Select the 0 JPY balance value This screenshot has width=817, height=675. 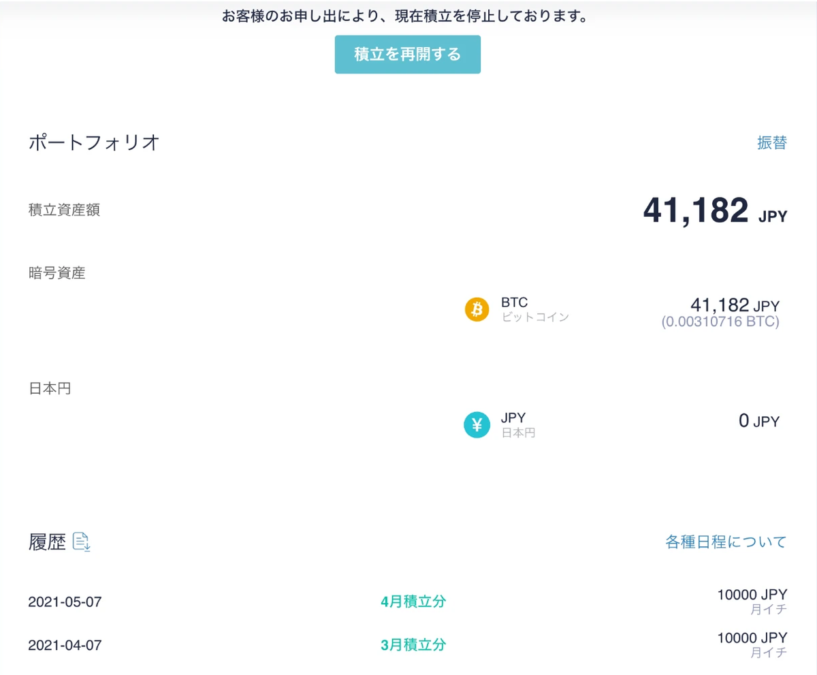click(x=759, y=421)
